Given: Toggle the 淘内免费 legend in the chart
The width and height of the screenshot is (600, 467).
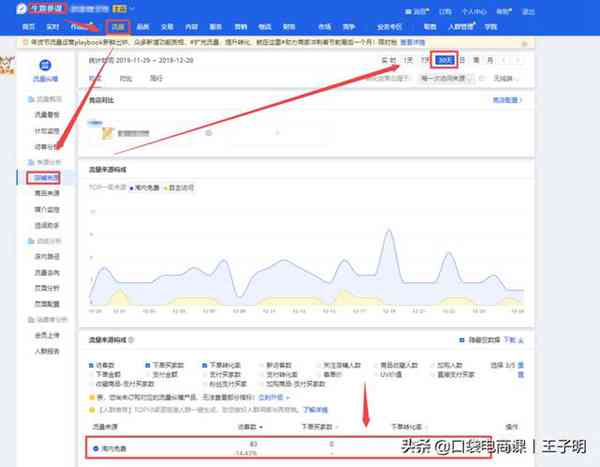Looking at the screenshot, I should click(144, 188).
